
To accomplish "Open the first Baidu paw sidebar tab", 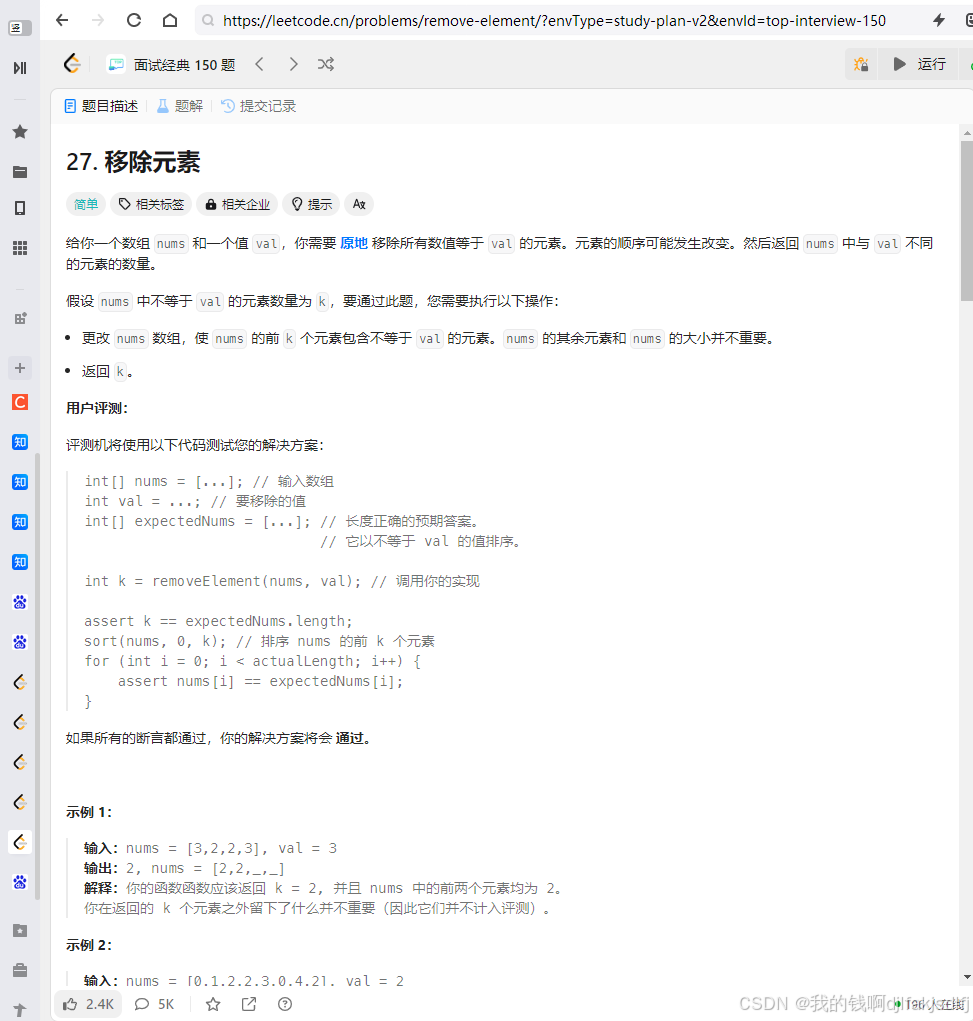I will [20, 602].
